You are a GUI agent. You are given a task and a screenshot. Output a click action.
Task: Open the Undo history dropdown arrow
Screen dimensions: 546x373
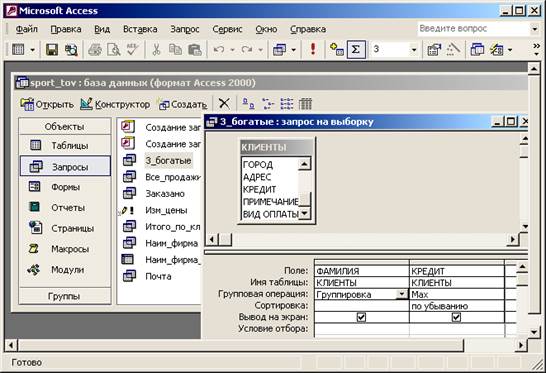(x=232, y=50)
